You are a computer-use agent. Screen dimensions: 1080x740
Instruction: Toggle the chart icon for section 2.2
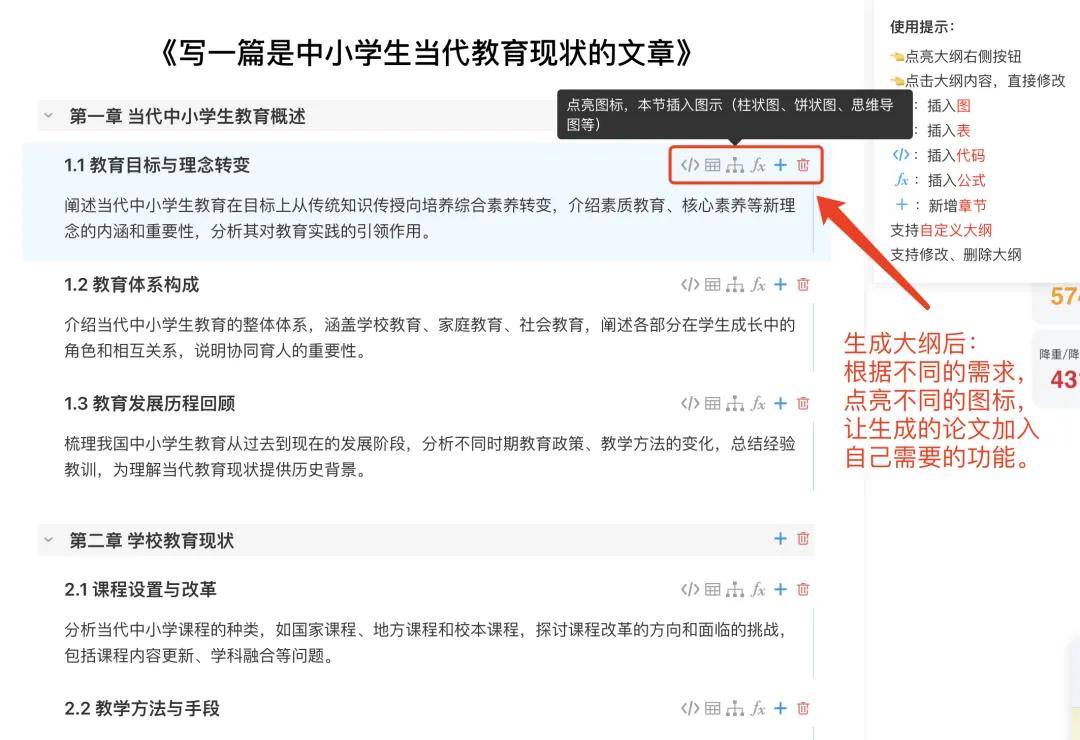[x=735, y=708]
